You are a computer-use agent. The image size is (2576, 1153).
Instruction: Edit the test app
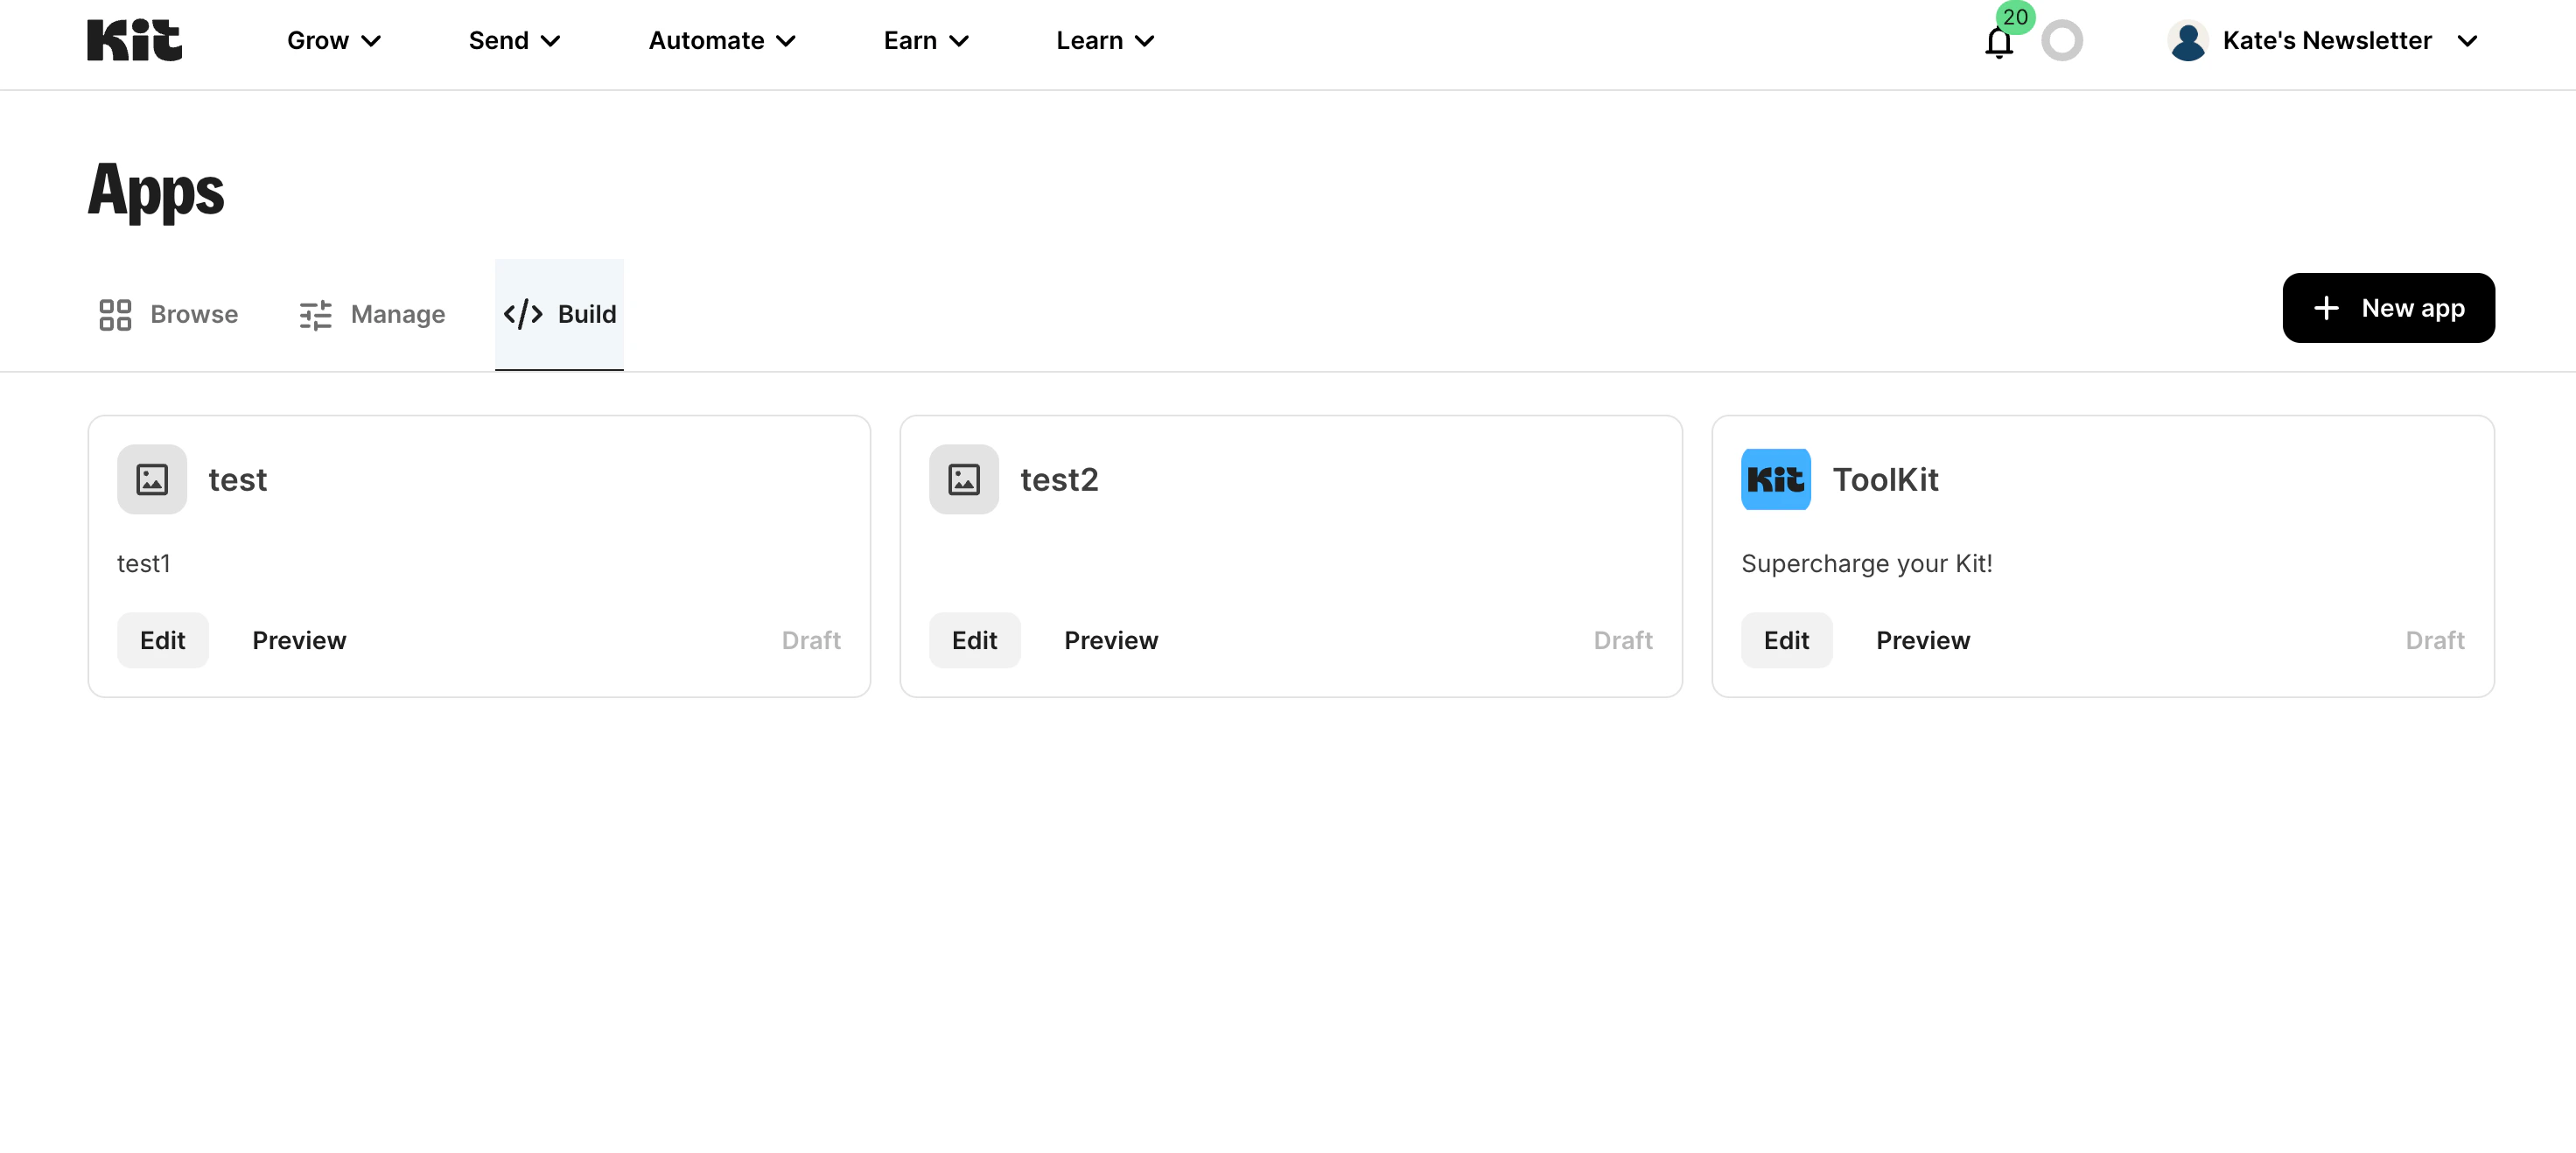[163, 640]
